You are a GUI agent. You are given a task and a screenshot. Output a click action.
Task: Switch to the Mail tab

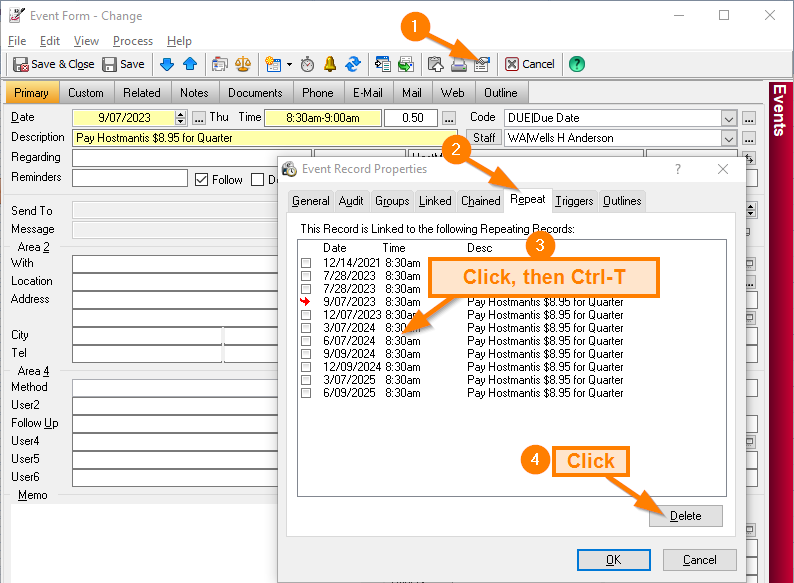coord(412,93)
